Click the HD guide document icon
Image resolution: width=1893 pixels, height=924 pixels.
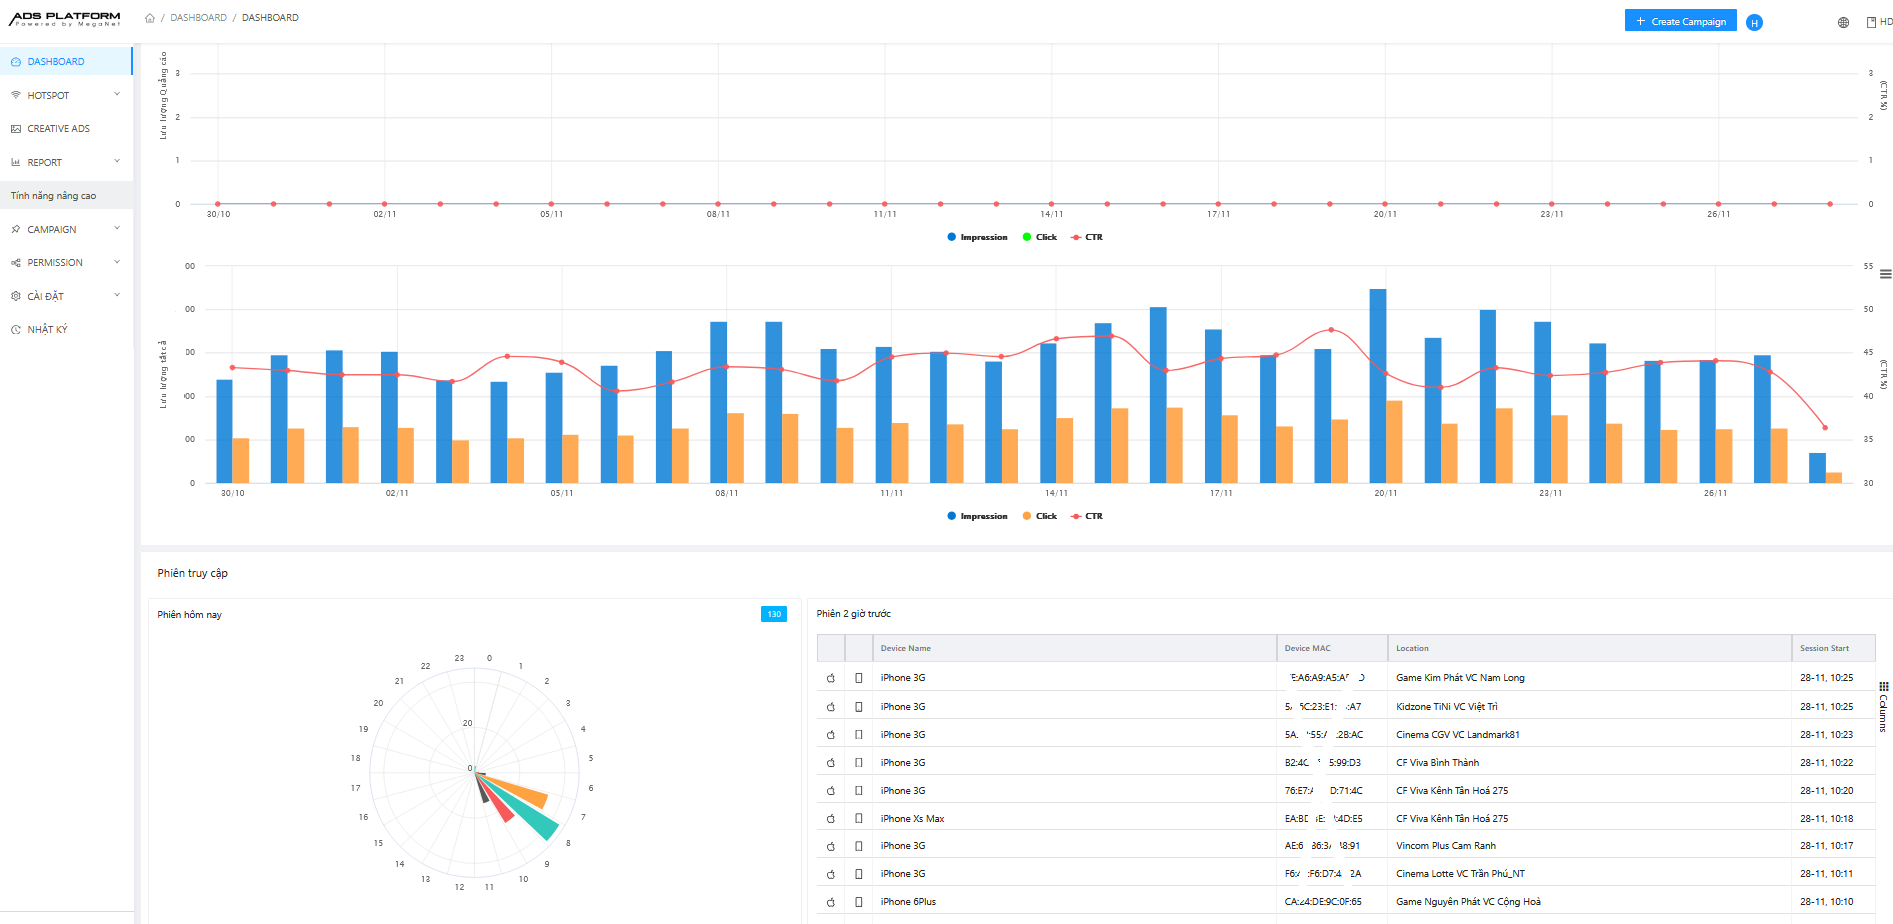pos(1871,22)
